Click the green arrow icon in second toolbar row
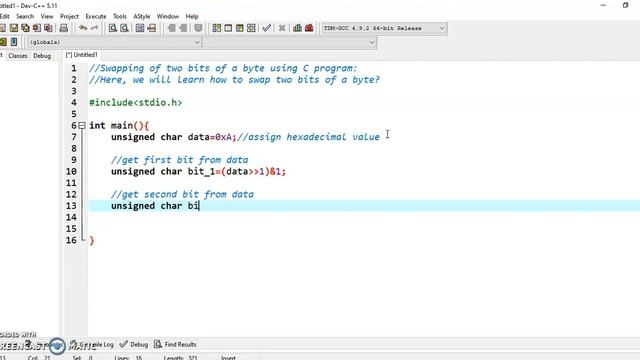This screenshot has width=640, height=360. click(x=3, y=42)
